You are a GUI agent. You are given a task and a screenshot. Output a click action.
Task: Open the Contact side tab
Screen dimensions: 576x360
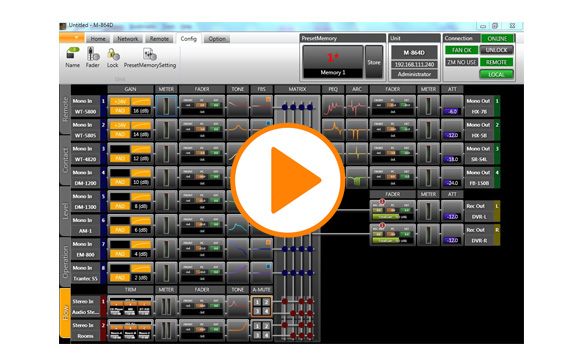[x=65, y=160]
